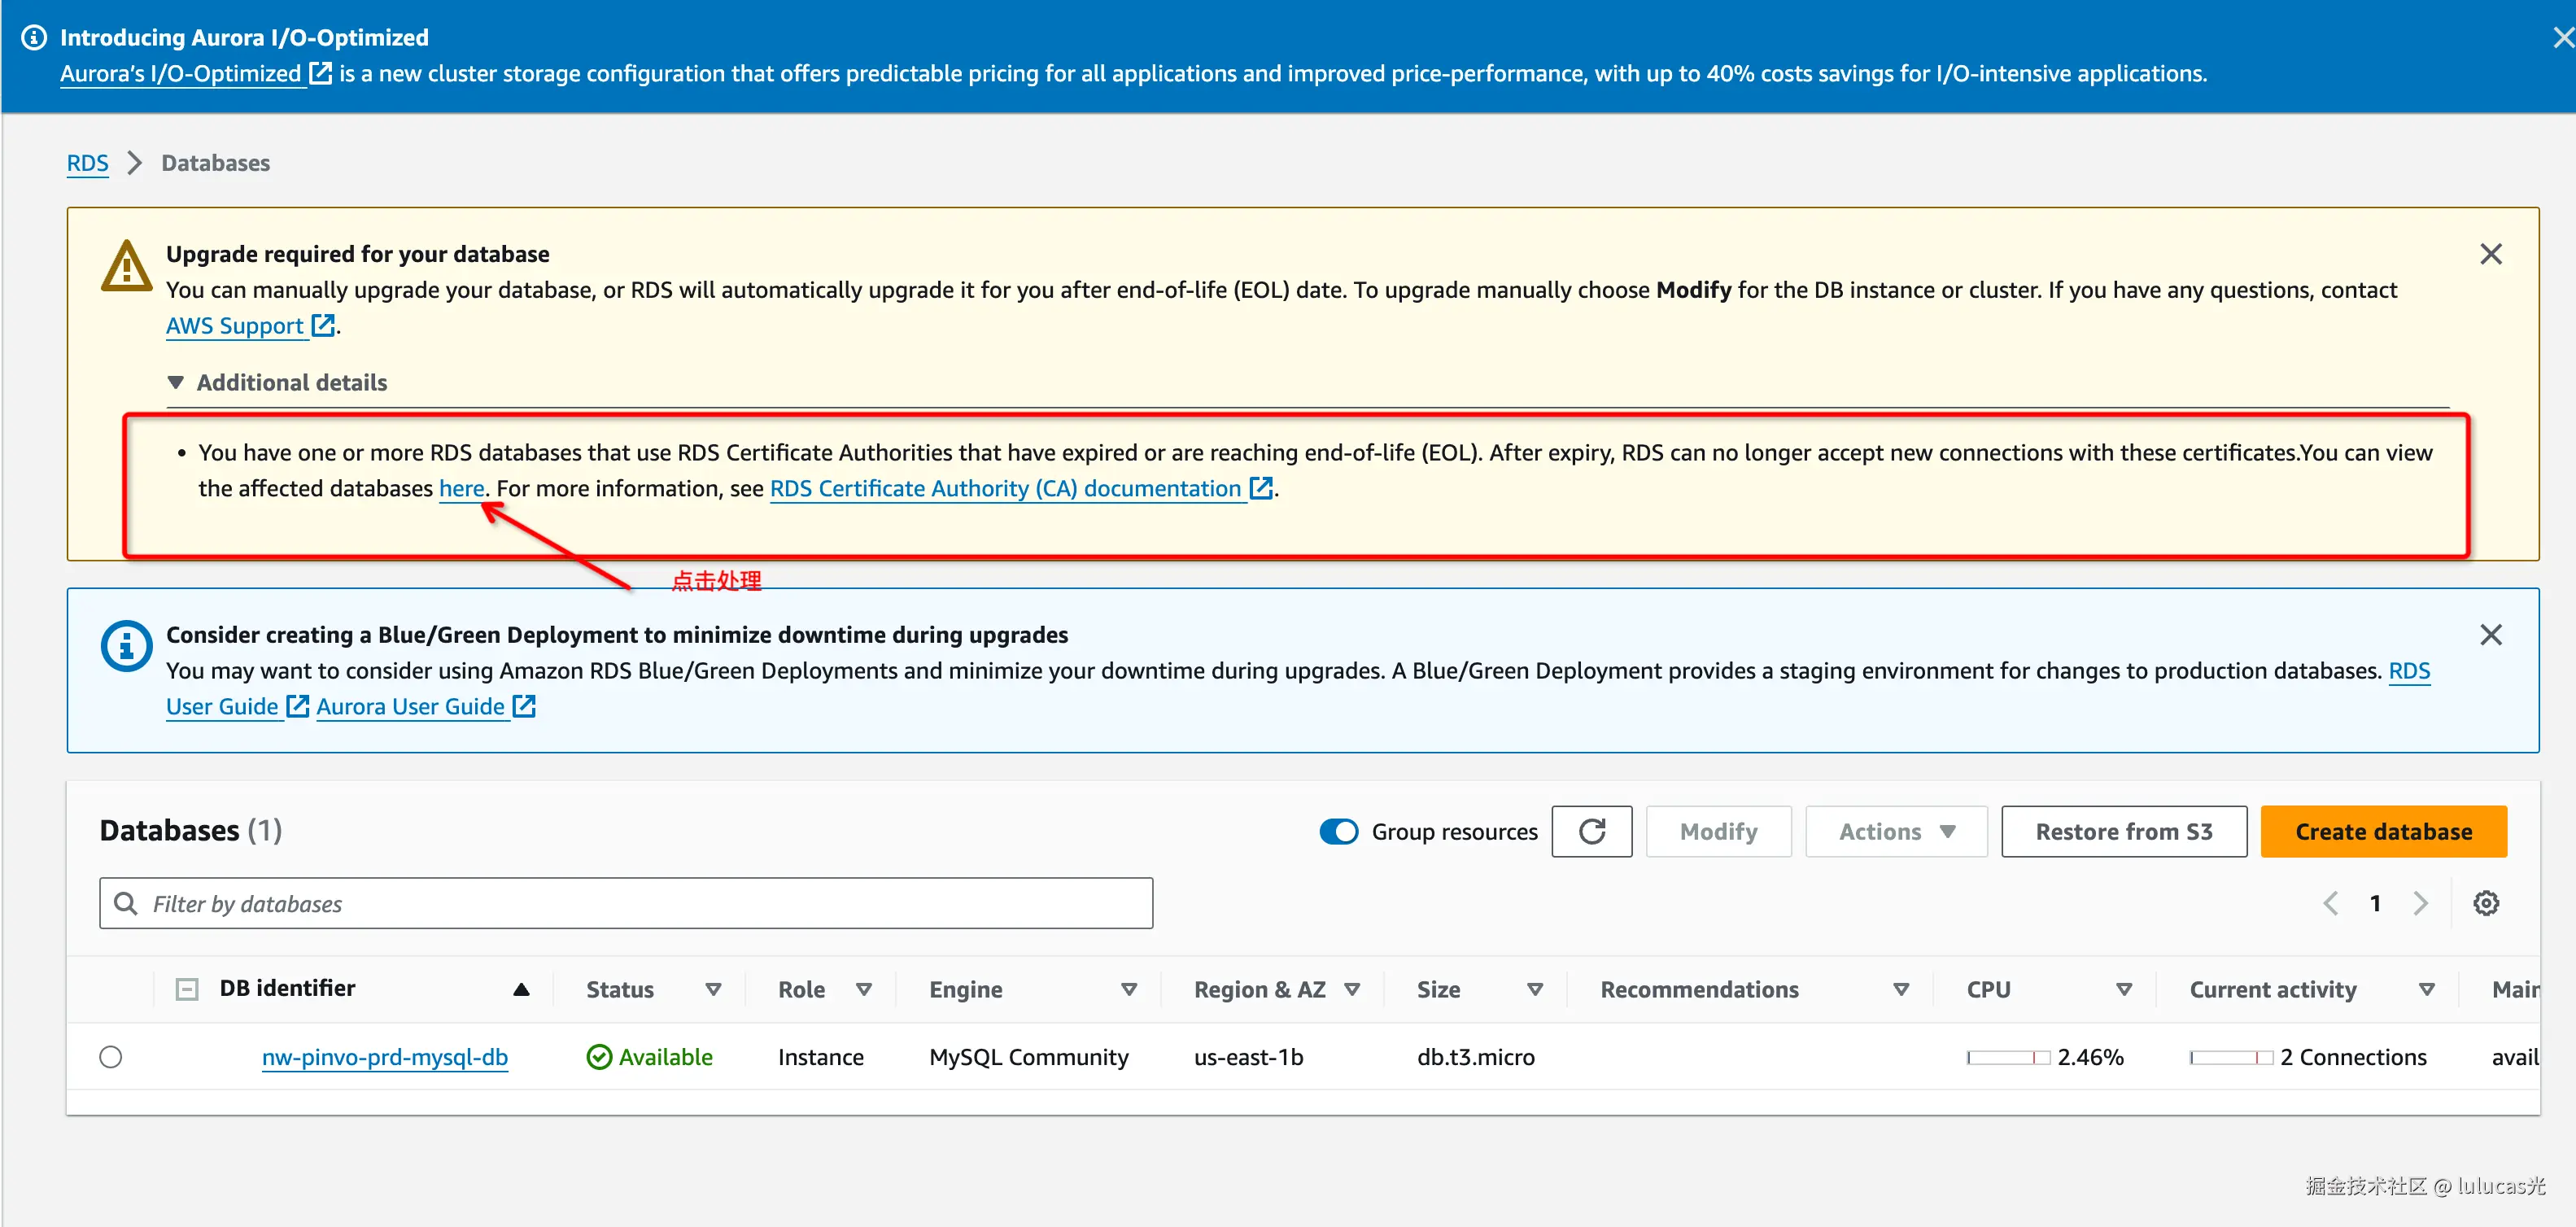
Task: Click the CPU usage bar for the database
Action: tap(2007, 1057)
